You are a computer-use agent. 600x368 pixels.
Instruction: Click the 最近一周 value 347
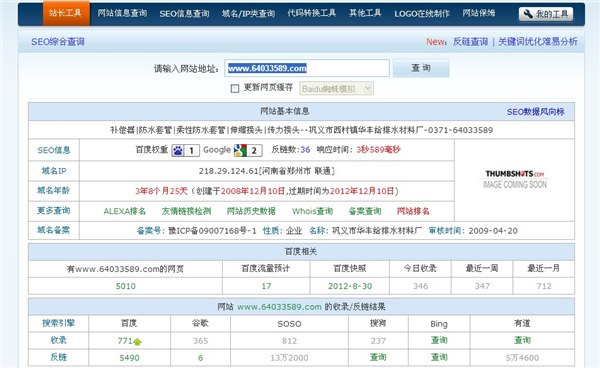[x=482, y=286]
